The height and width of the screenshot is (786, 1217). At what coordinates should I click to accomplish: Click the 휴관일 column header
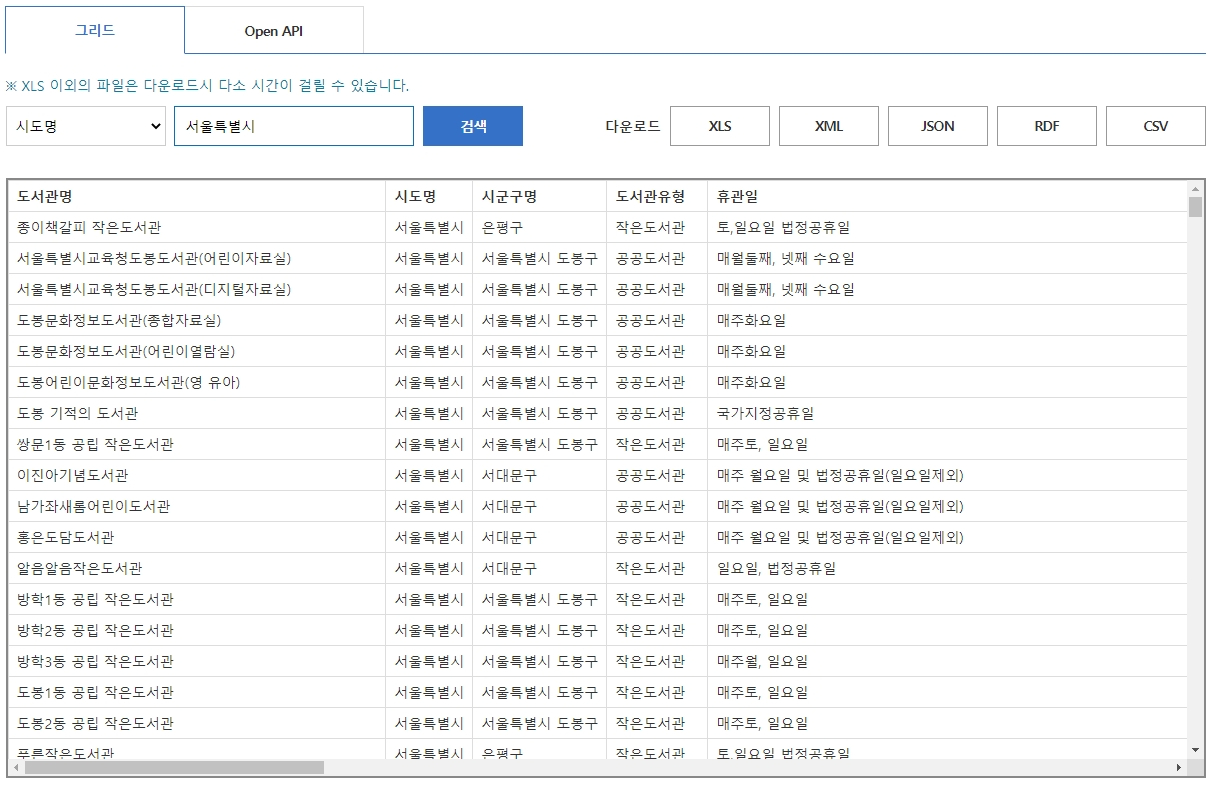pos(946,197)
